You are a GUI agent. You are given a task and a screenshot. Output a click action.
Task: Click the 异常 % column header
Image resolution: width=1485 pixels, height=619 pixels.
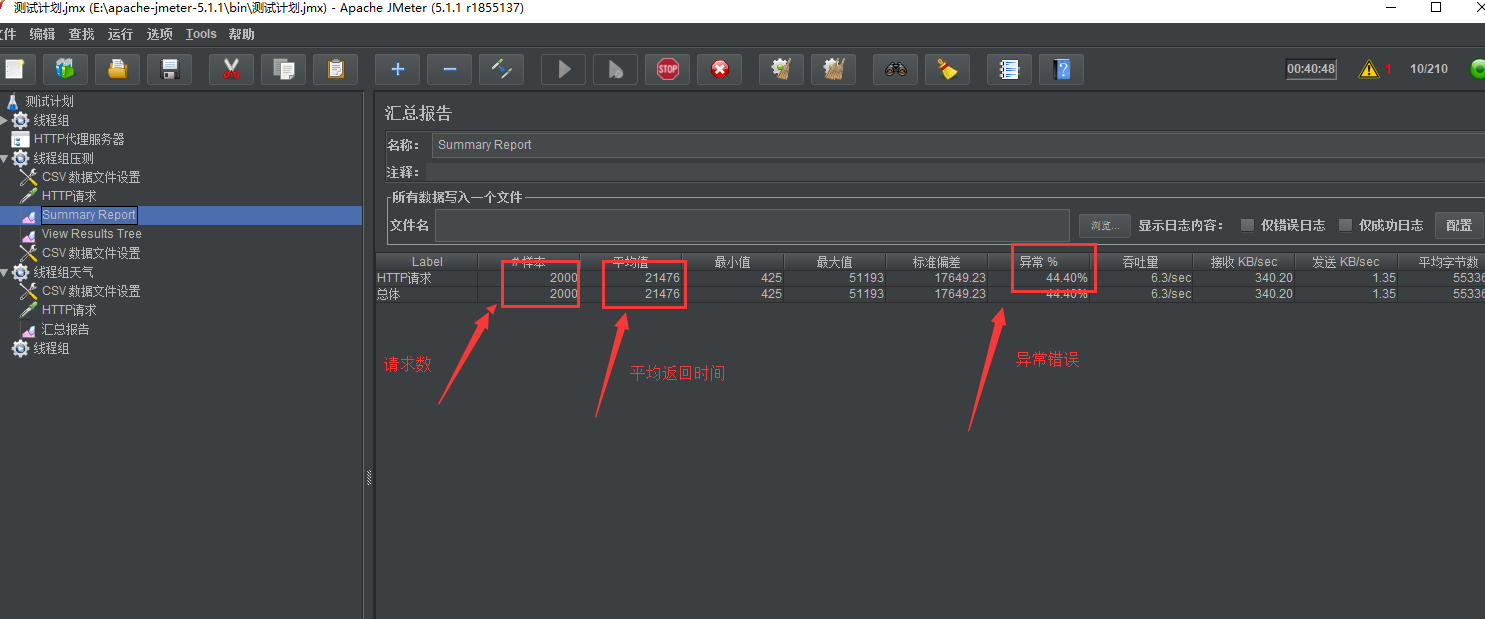tap(1039, 262)
